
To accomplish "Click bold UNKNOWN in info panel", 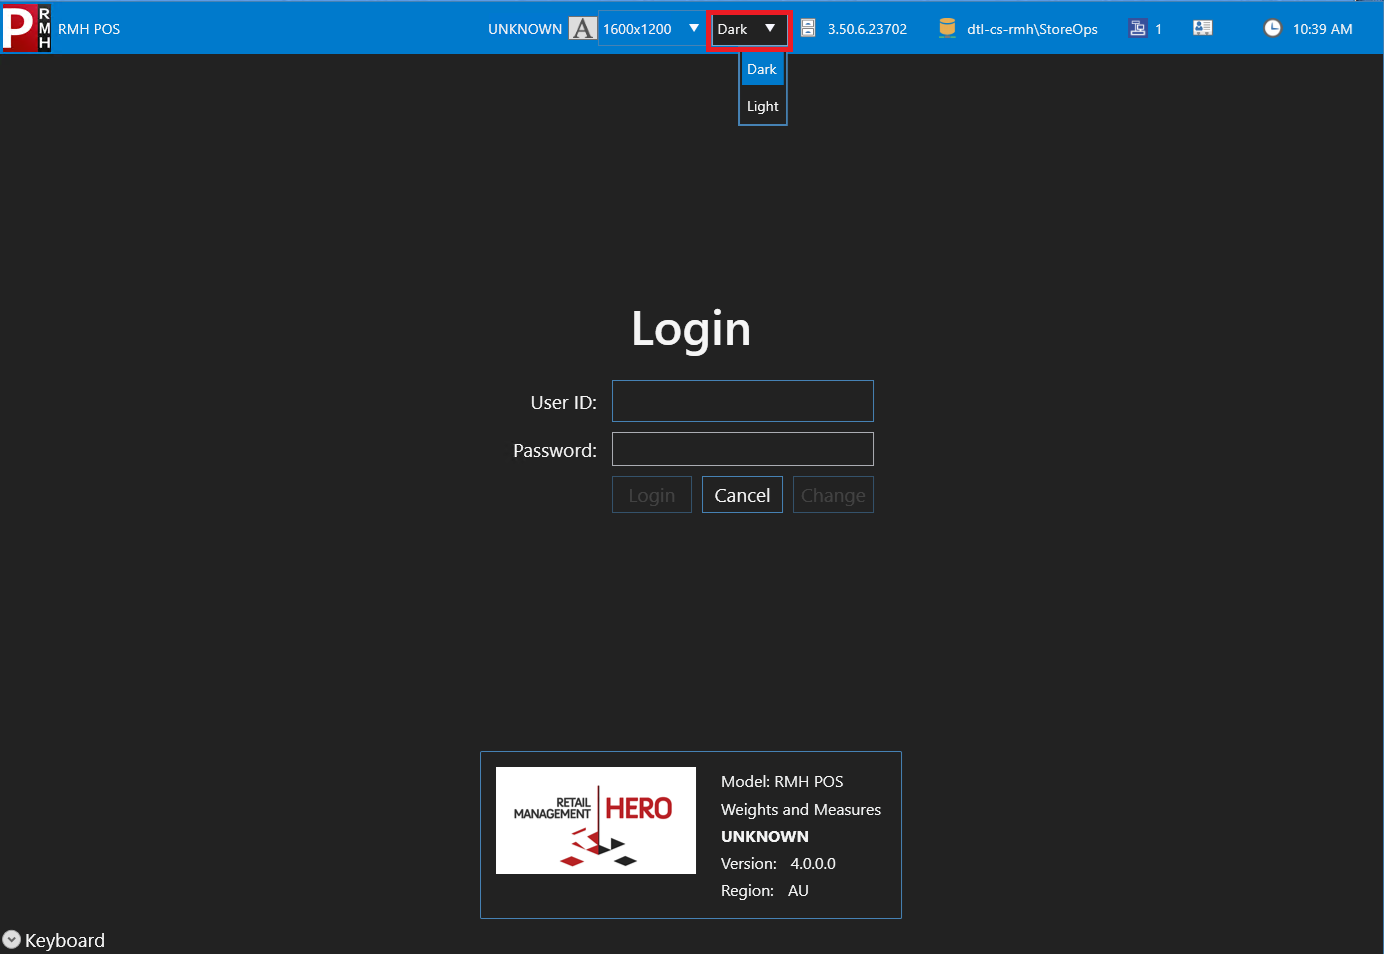I will tap(765, 836).
